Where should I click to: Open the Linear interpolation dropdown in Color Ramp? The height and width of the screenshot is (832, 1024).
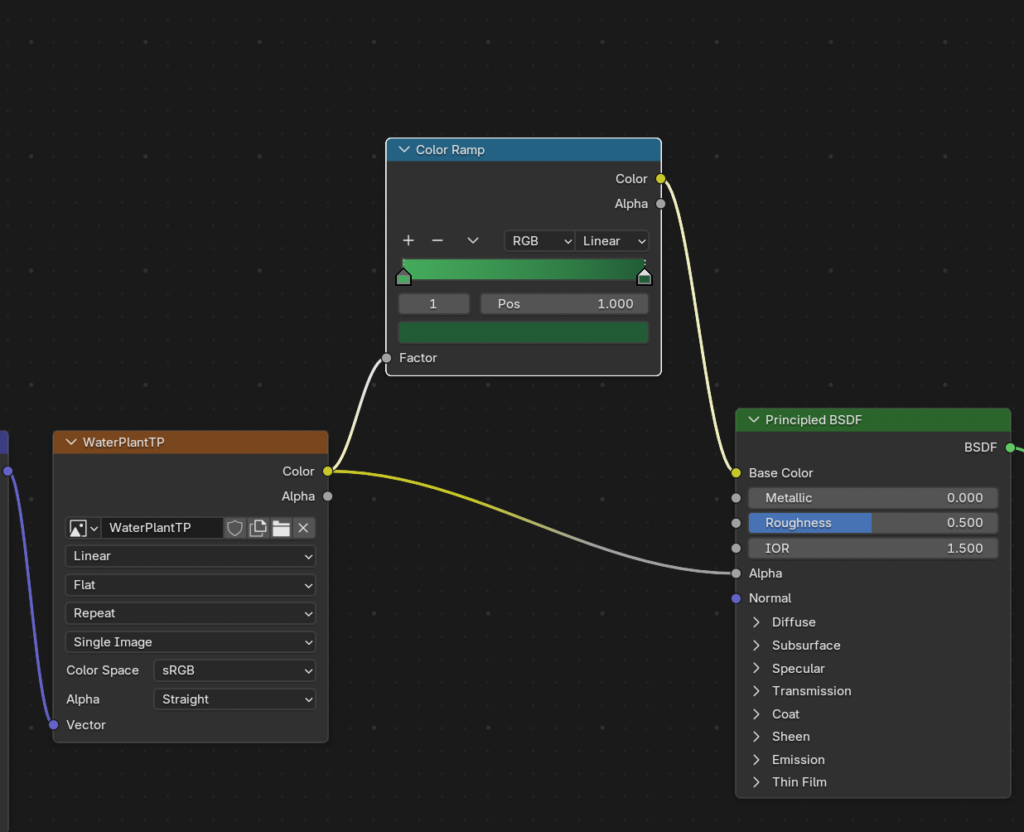pos(612,241)
